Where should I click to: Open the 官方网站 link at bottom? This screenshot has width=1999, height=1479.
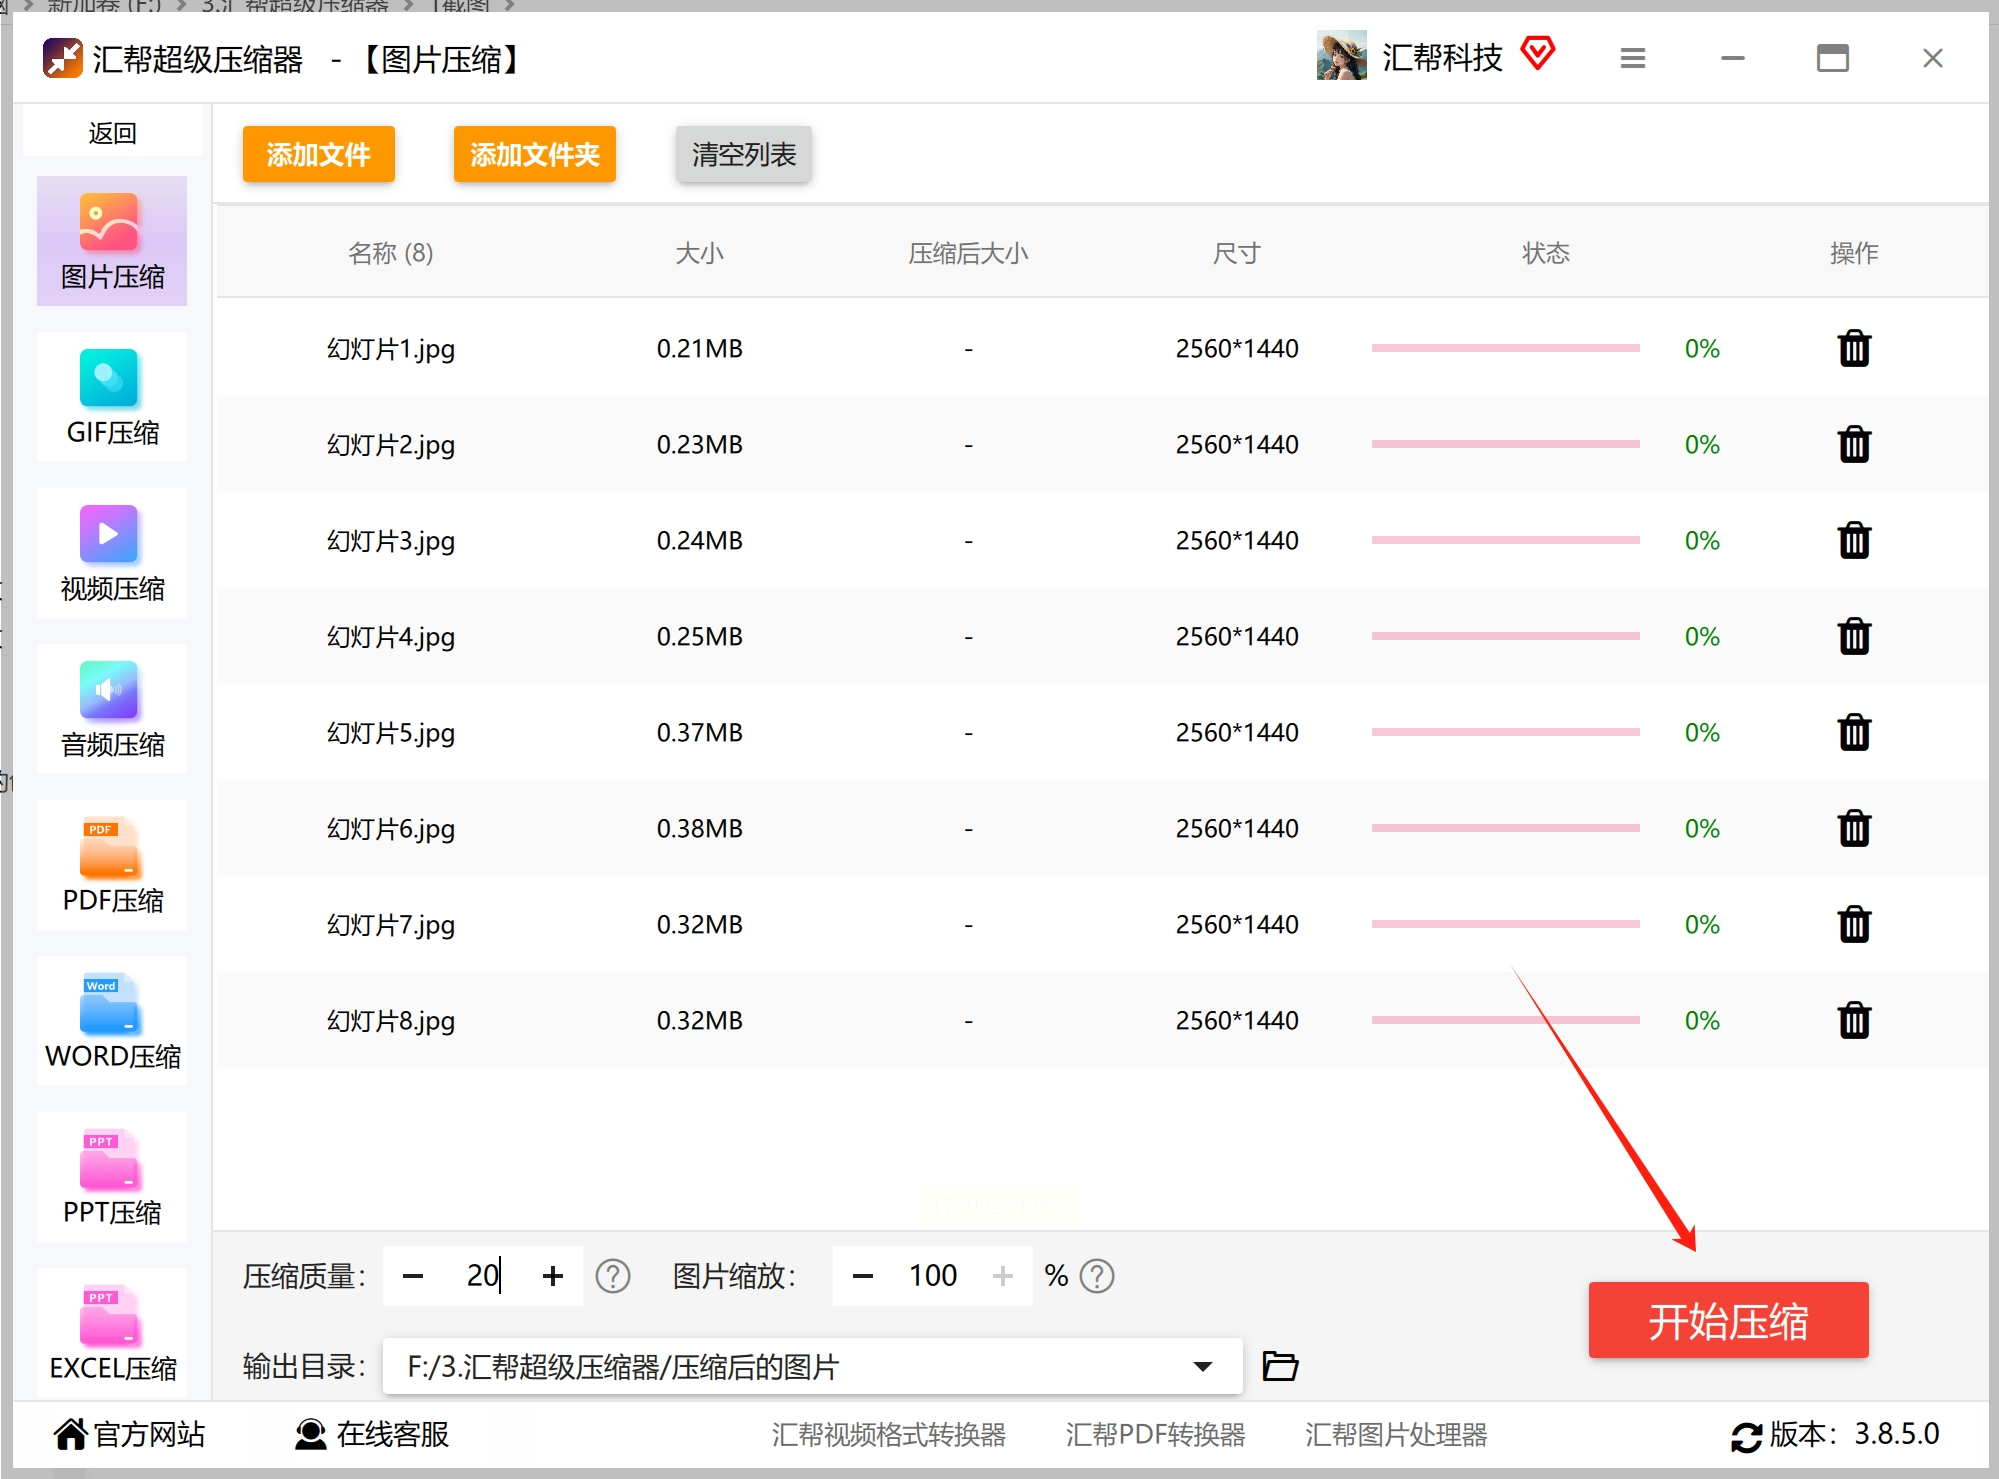pos(130,1434)
